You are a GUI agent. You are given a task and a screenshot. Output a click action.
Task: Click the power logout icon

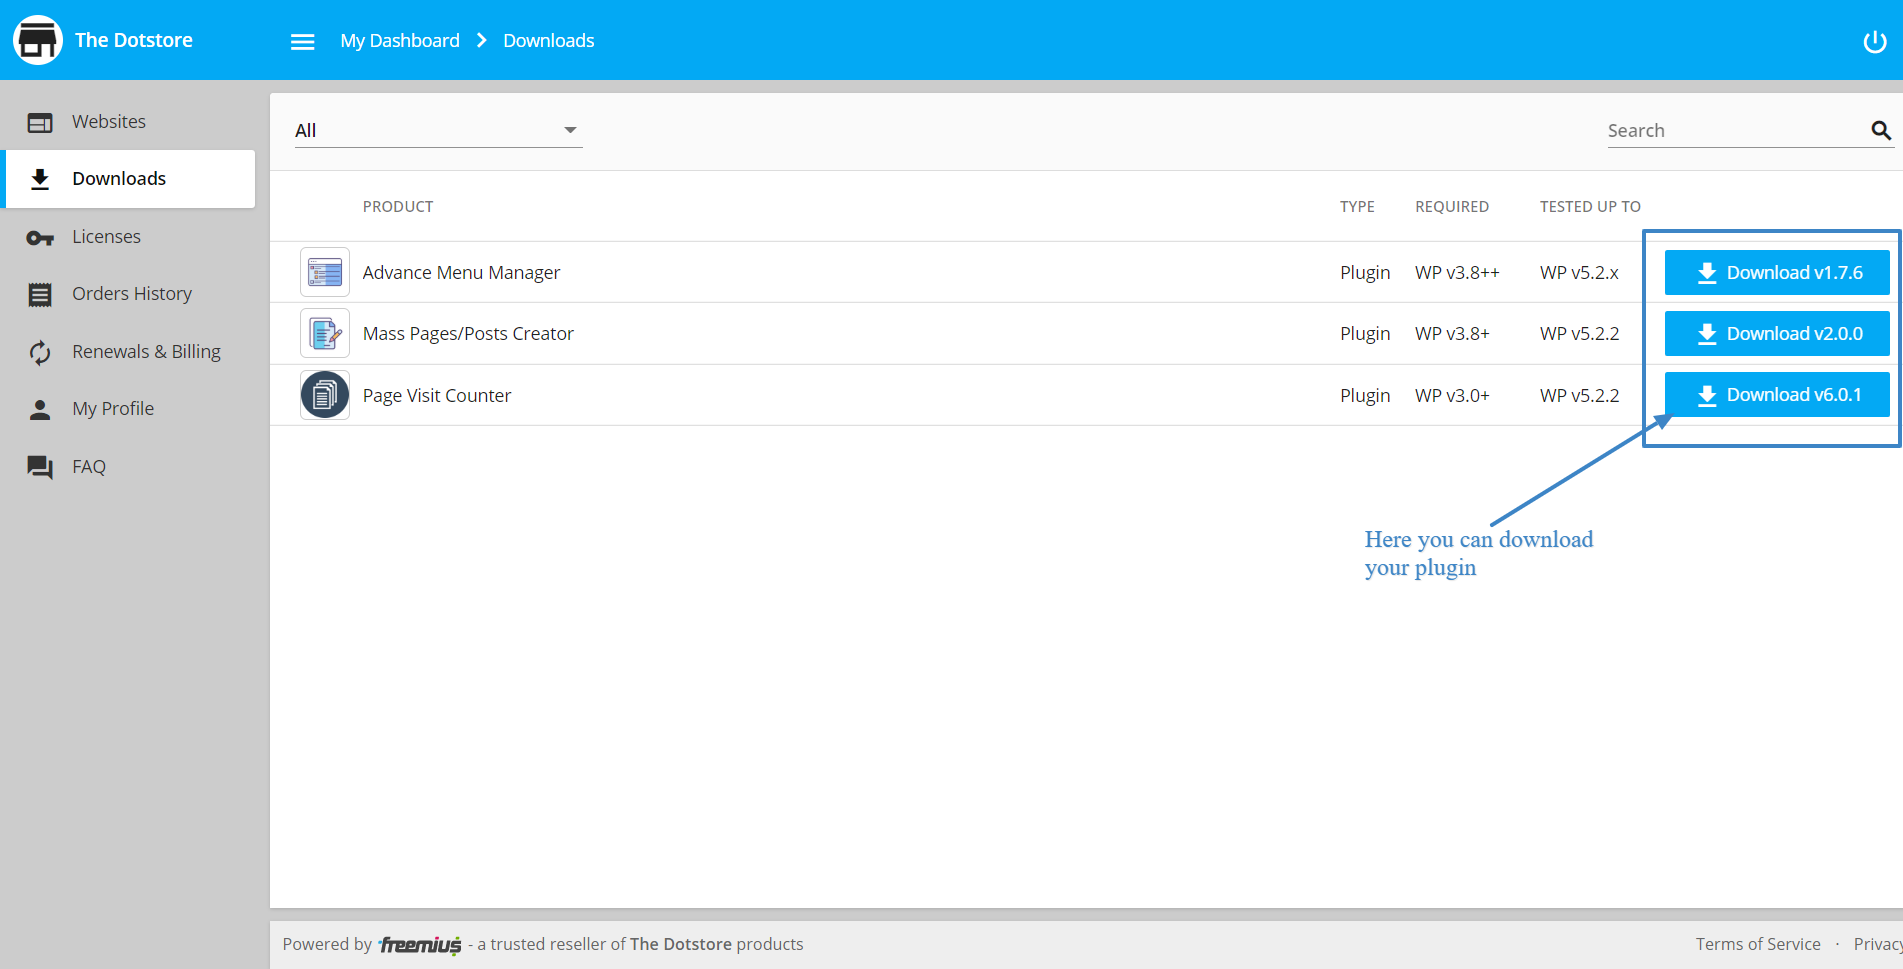(x=1875, y=41)
